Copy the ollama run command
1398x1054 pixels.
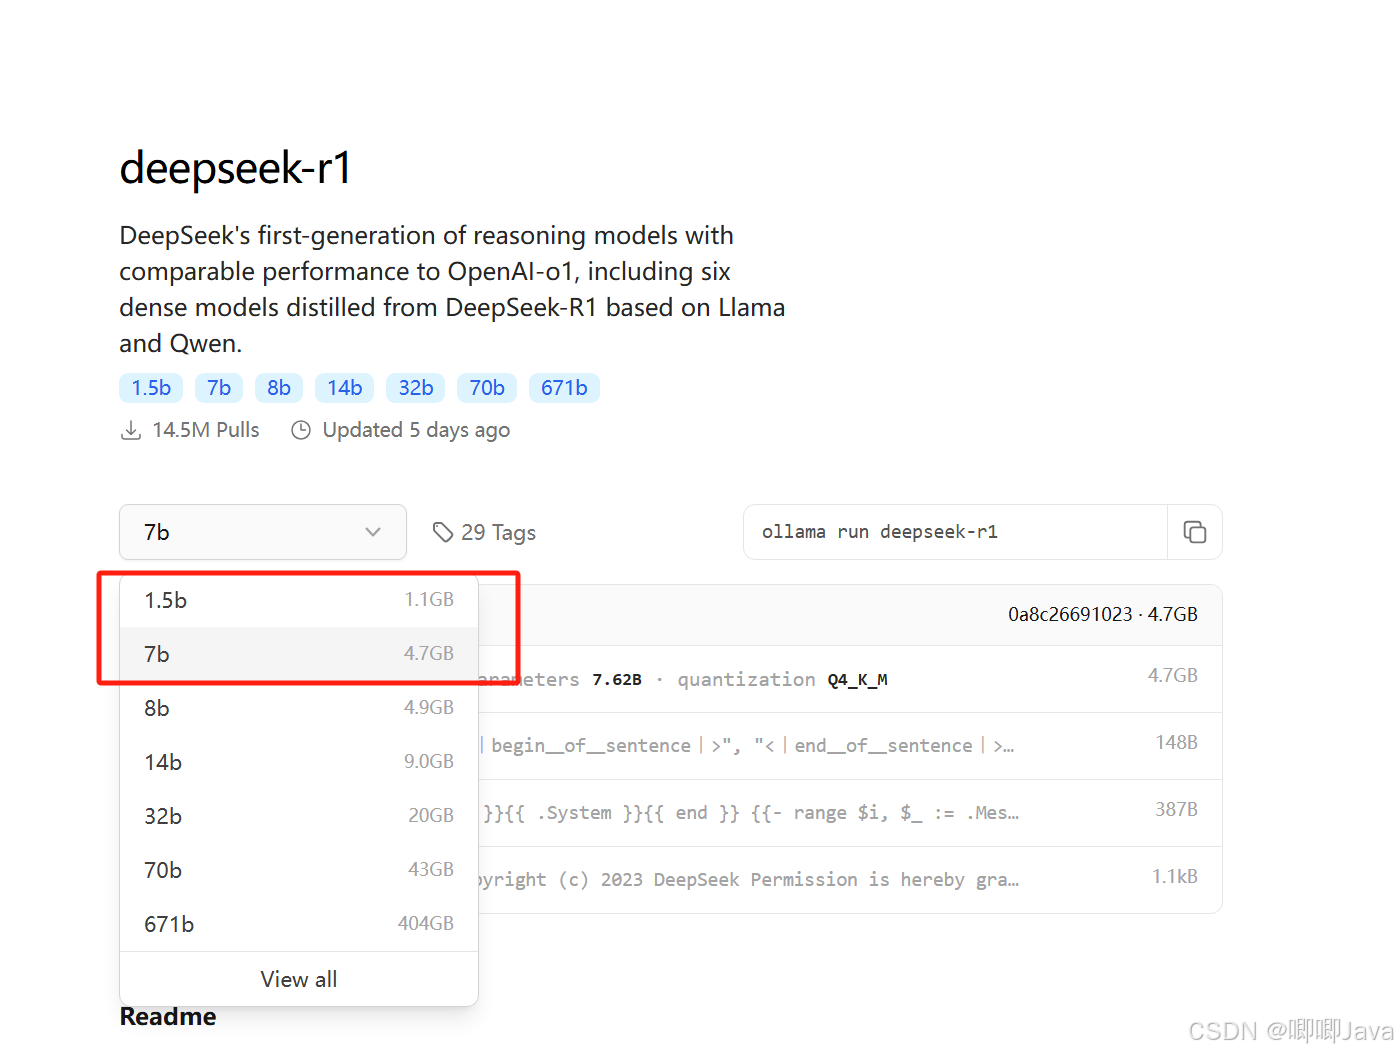[x=1194, y=532]
